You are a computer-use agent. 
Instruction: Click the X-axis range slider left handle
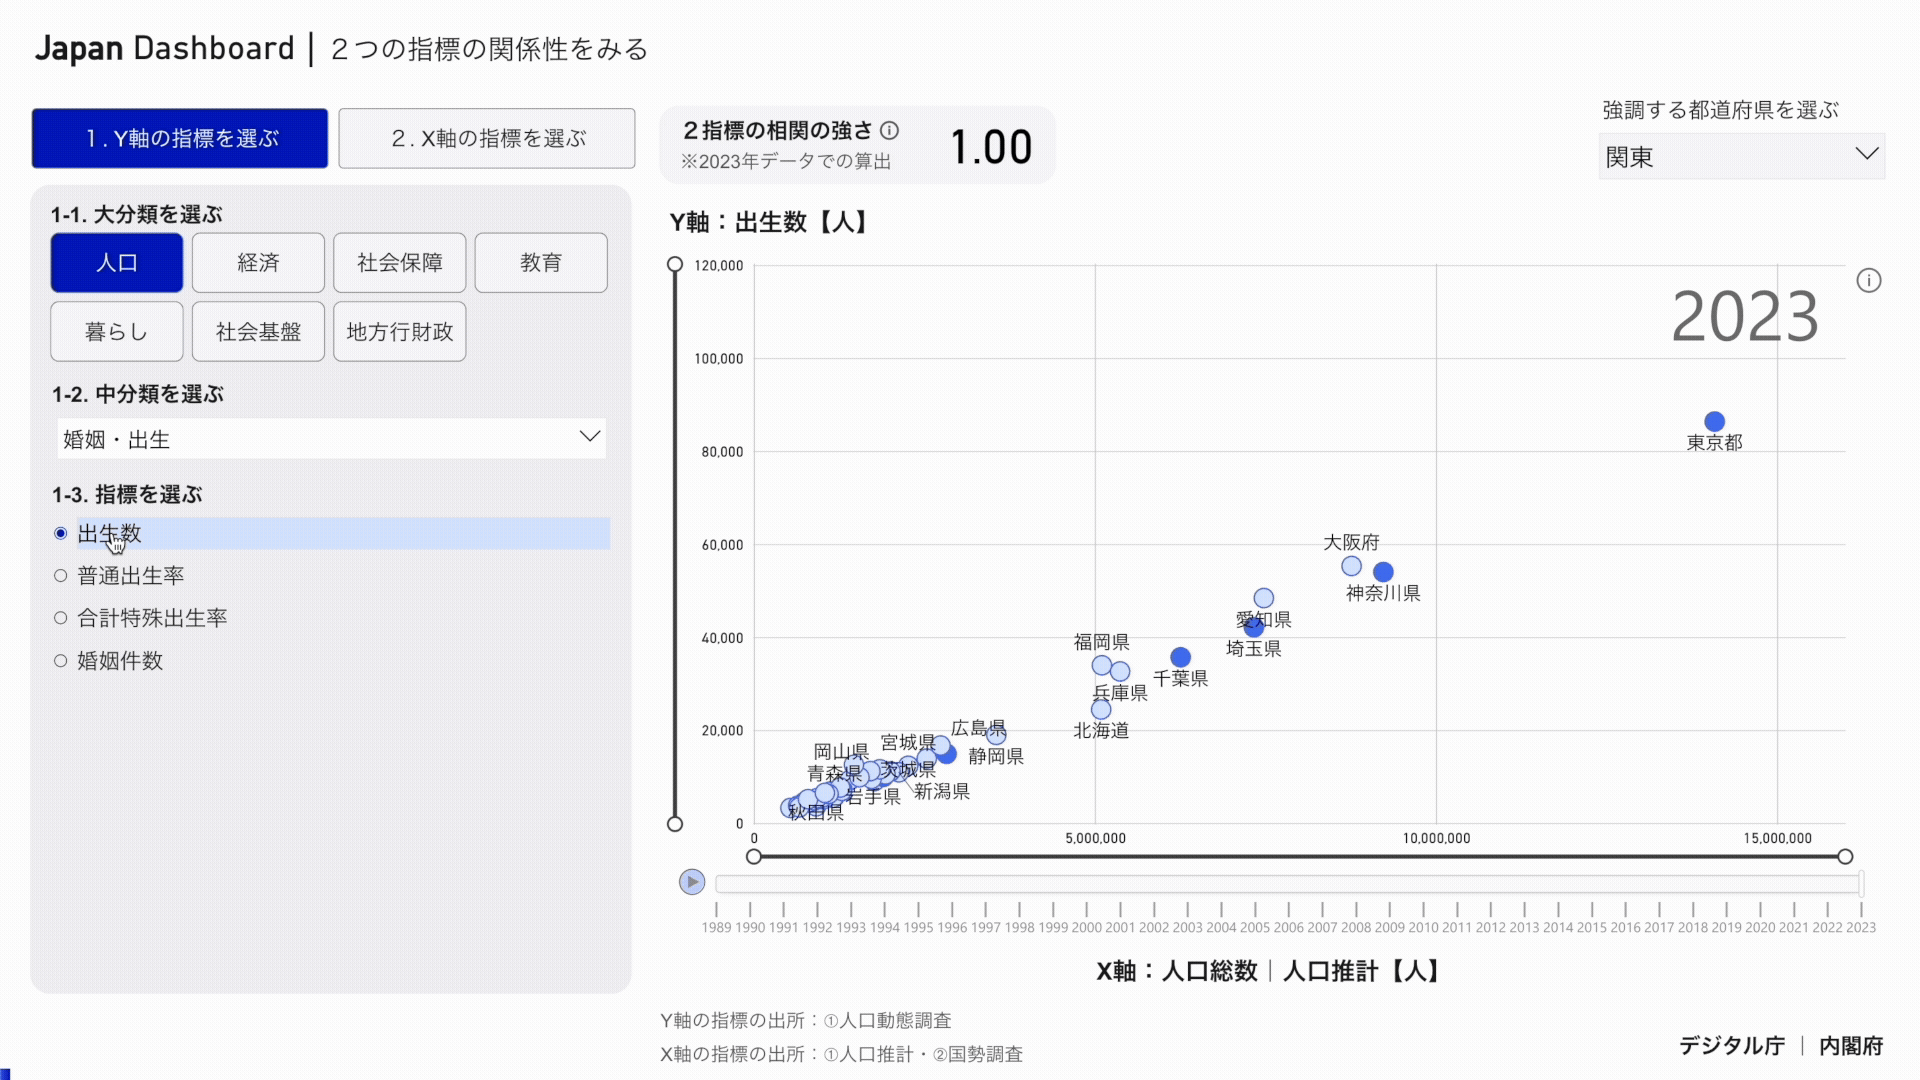[754, 857]
